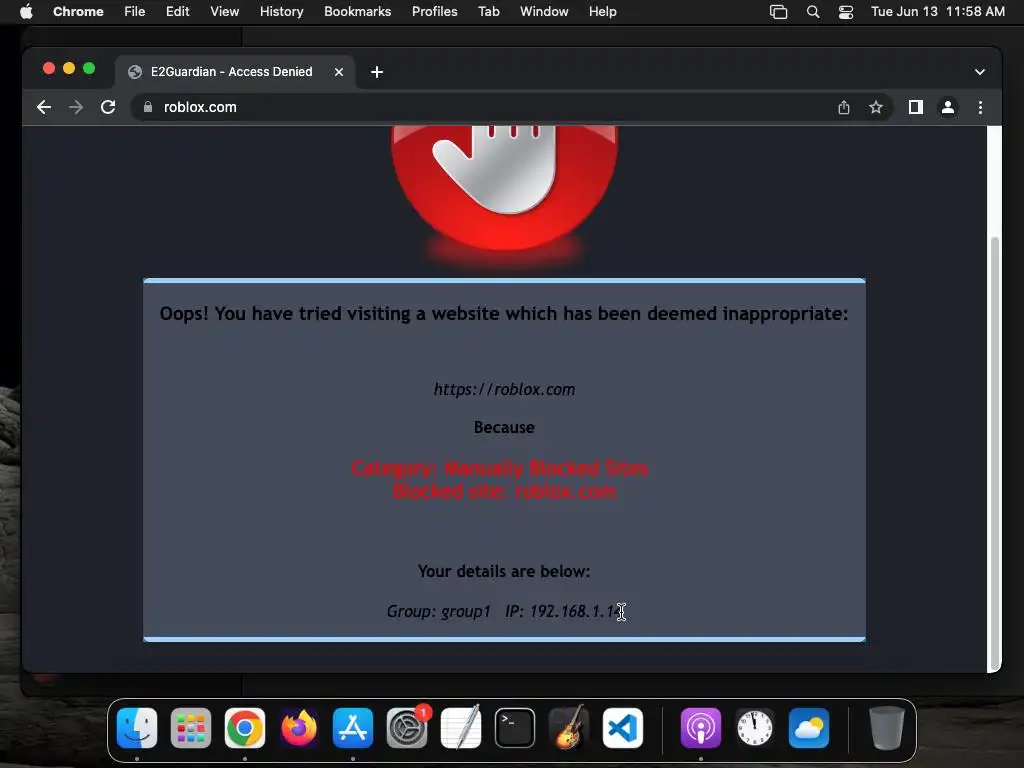Screen dimensions: 1024x768
Task: Open the Tab menu
Action: pos(488,12)
